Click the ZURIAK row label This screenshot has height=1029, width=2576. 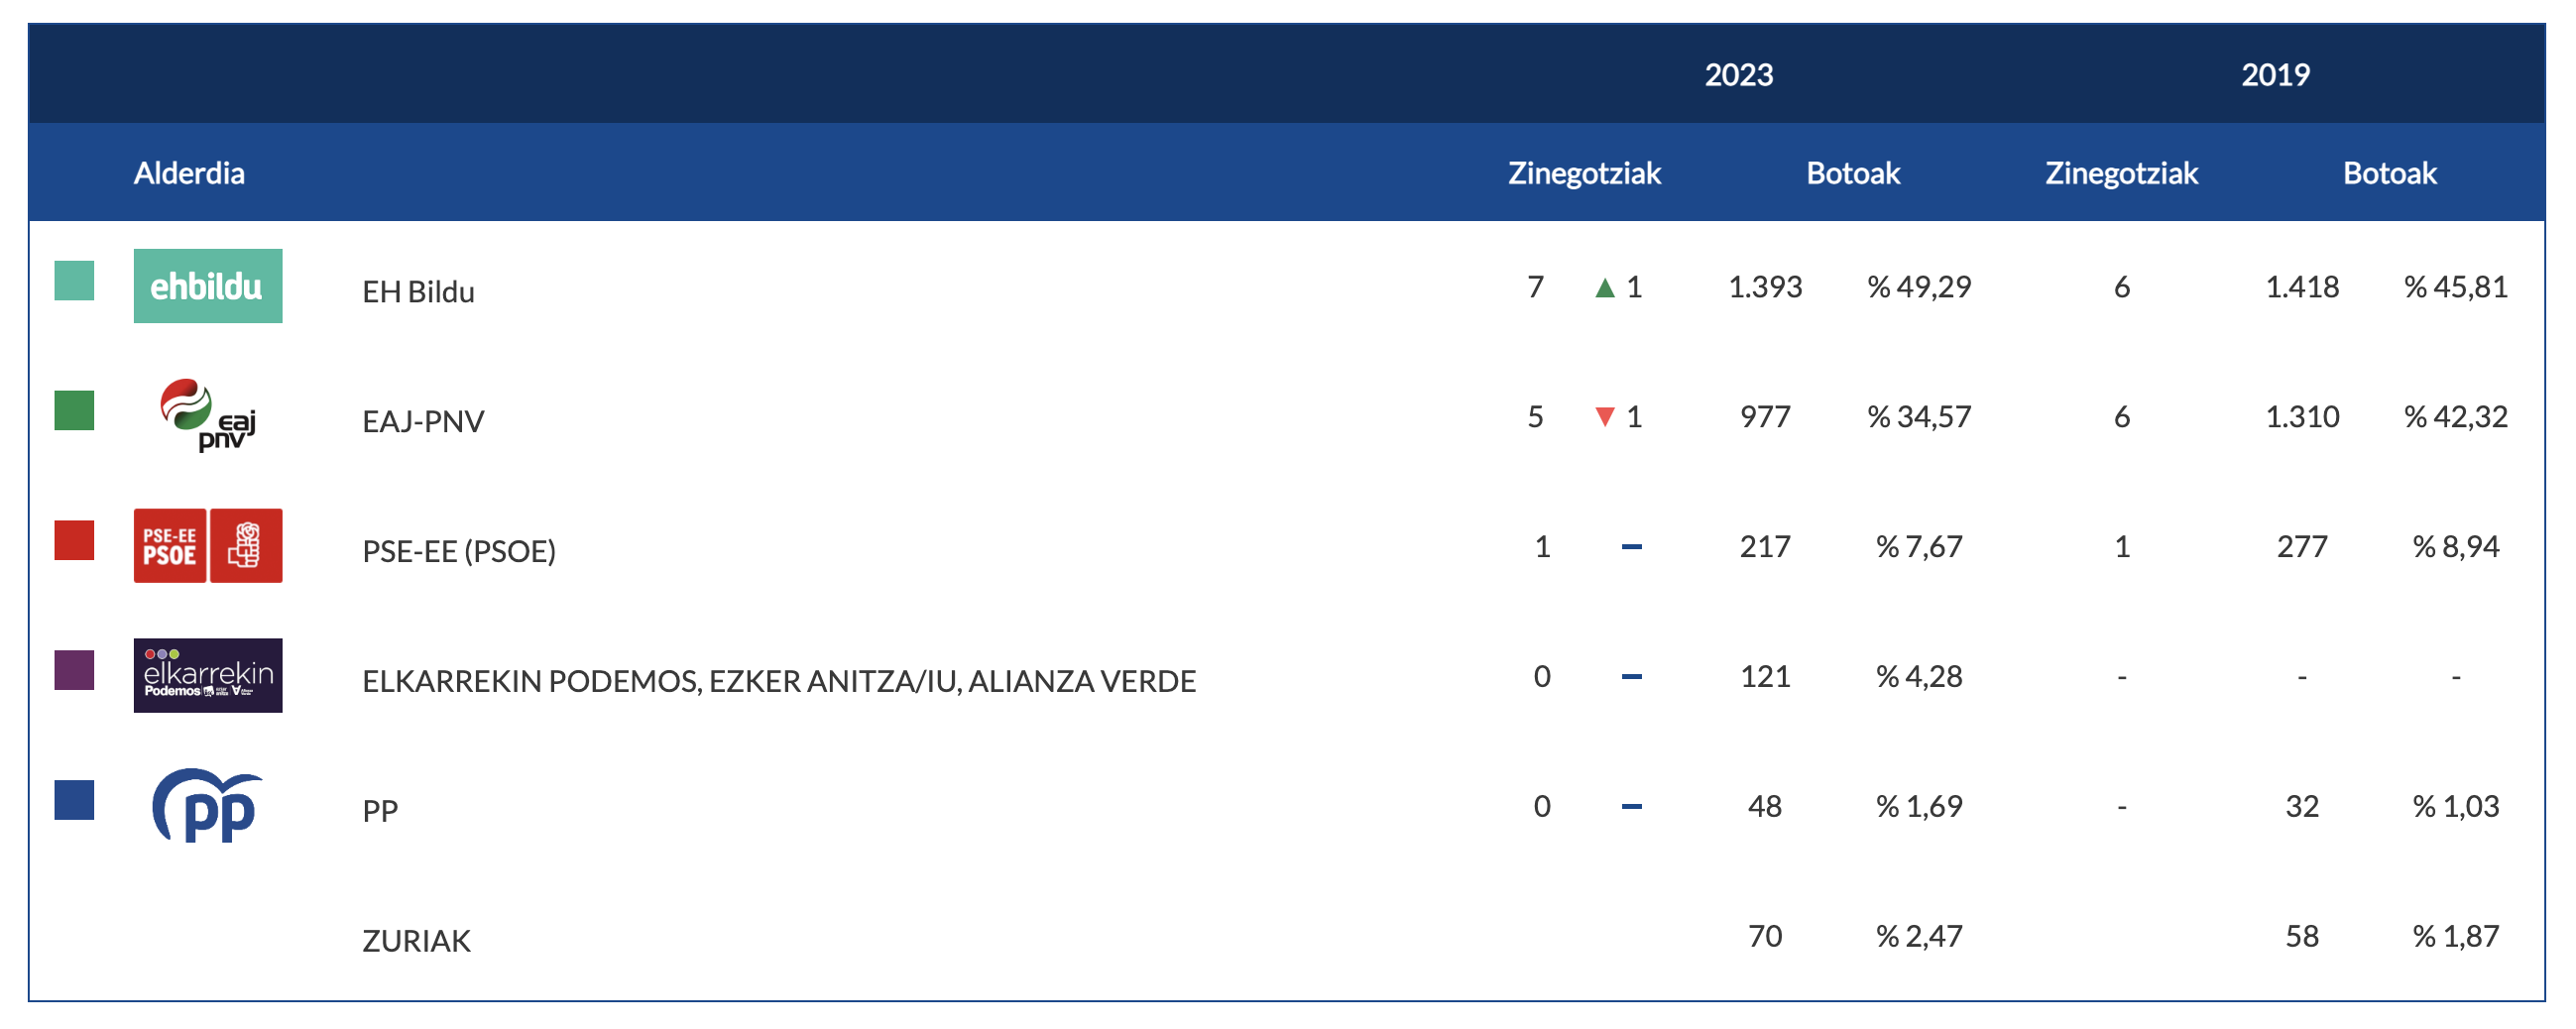tap(416, 941)
